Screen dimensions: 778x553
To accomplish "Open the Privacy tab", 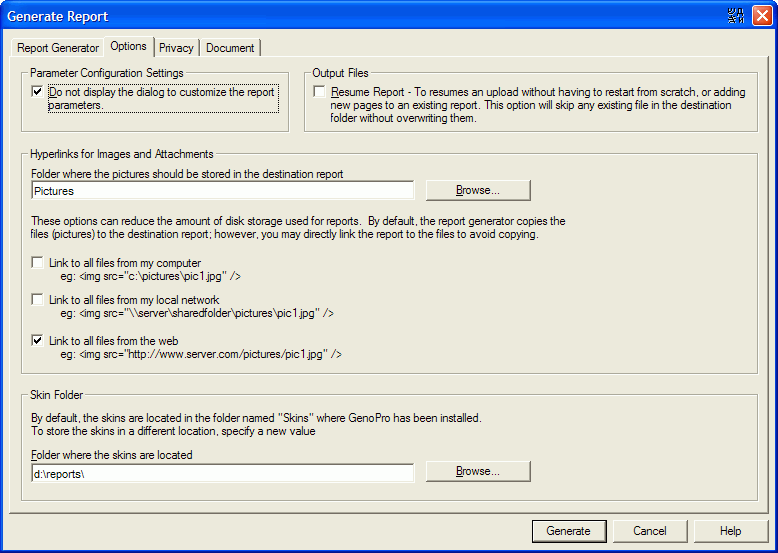I will coord(176,48).
